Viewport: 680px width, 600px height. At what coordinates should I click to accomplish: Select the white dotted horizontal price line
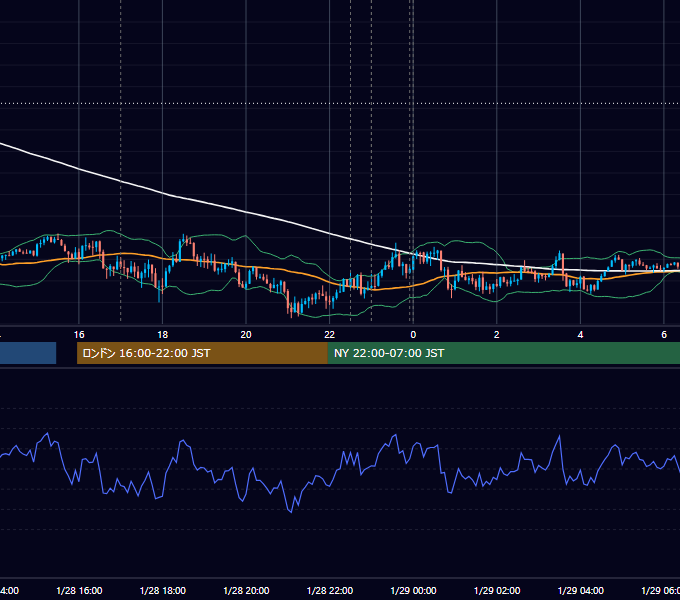click(340, 104)
